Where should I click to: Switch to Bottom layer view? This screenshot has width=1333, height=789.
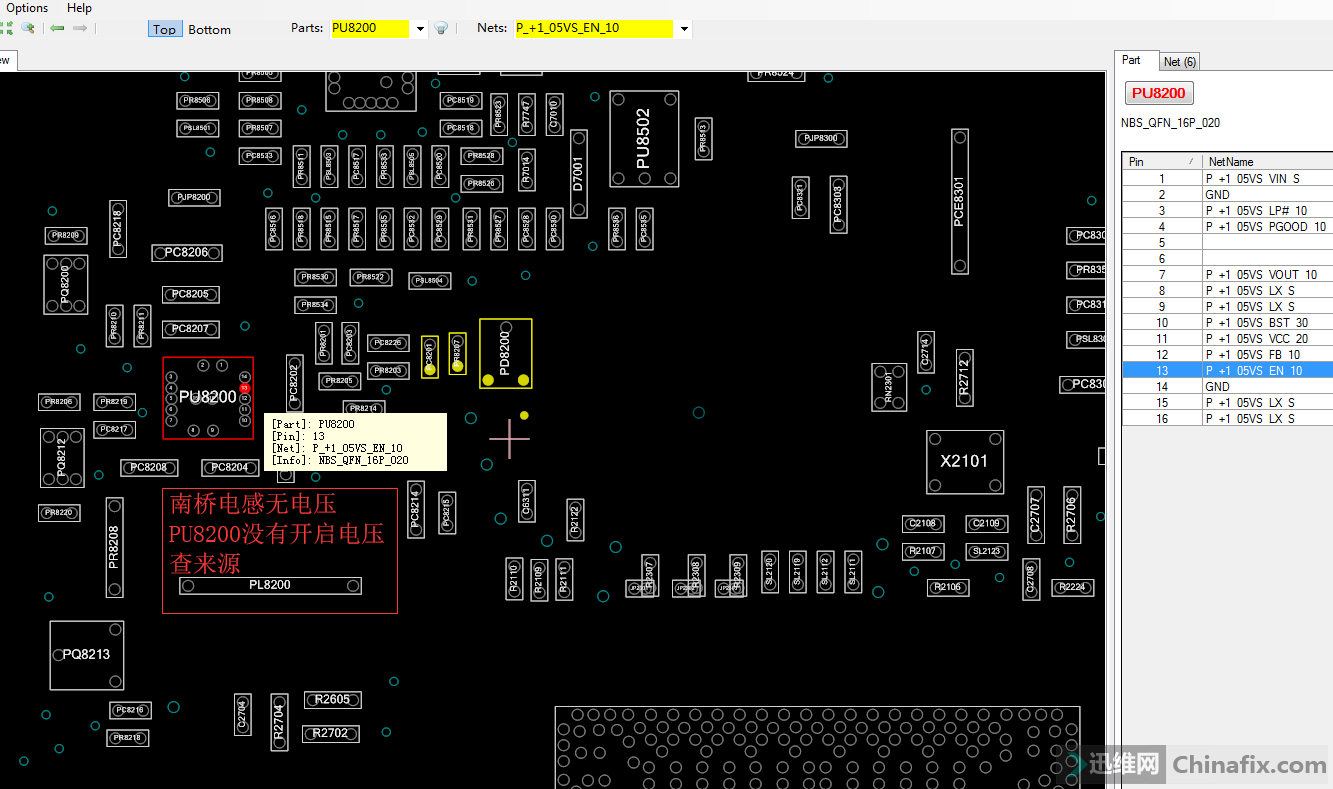209,29
